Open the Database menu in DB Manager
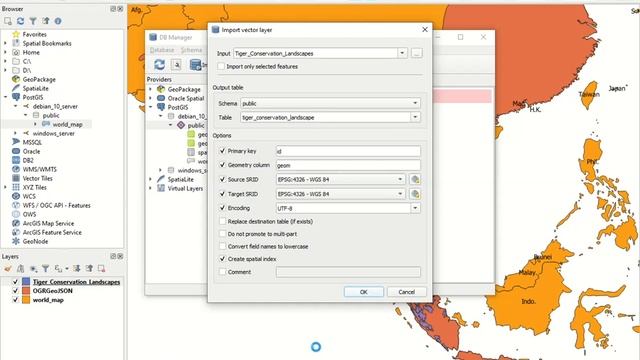640x360 pixels. [162, 50]
